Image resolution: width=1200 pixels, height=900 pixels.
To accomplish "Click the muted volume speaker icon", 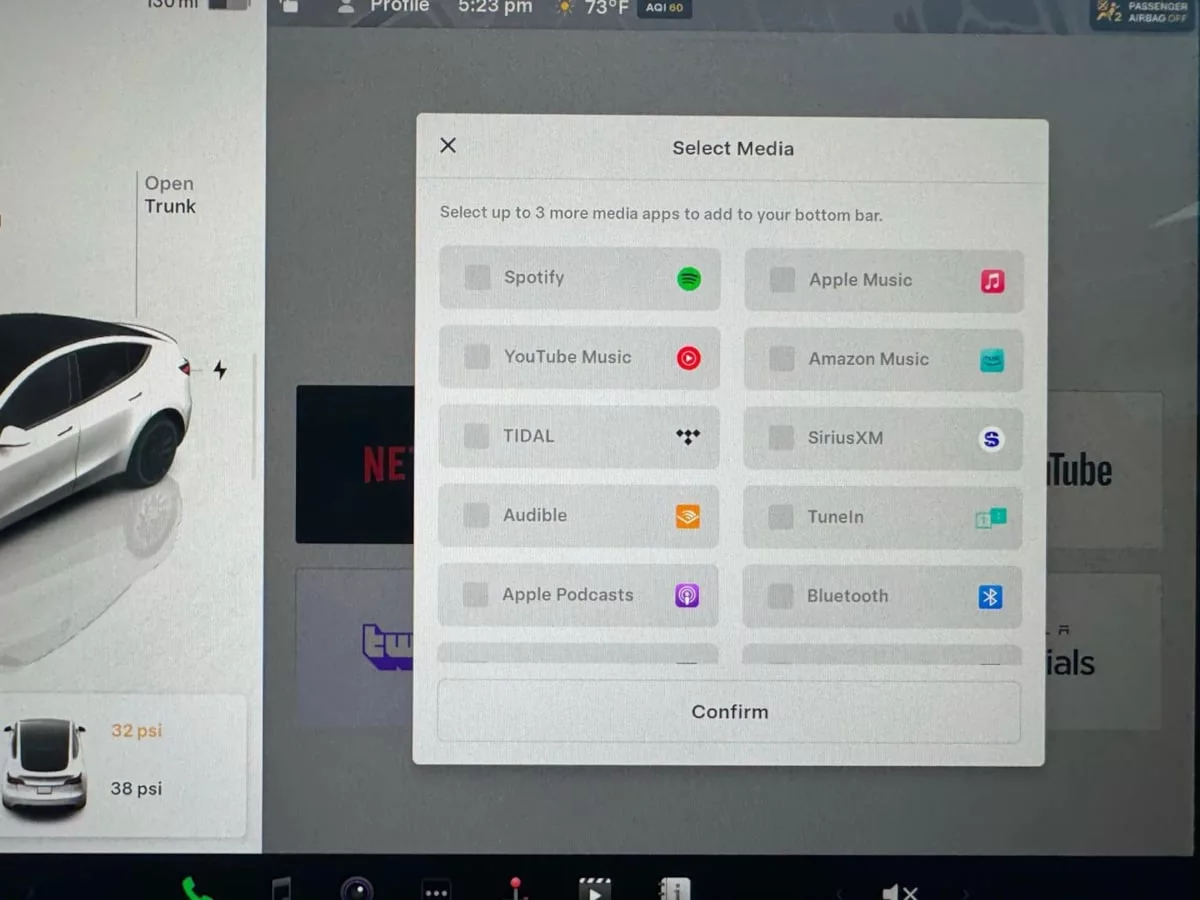I will click(899, 890).
